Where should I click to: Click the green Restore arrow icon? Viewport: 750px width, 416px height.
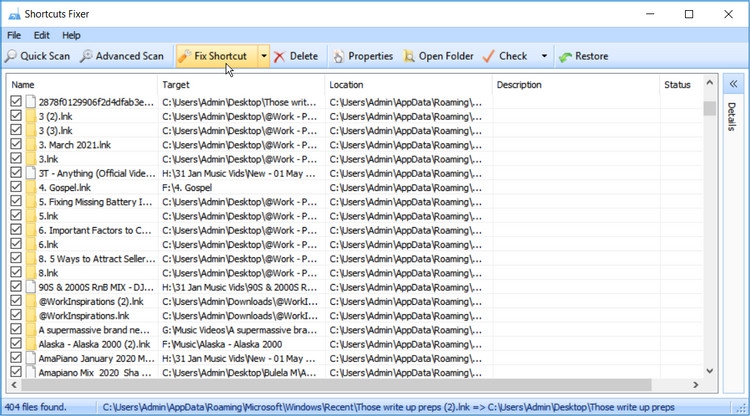click(x=565, y=57)
